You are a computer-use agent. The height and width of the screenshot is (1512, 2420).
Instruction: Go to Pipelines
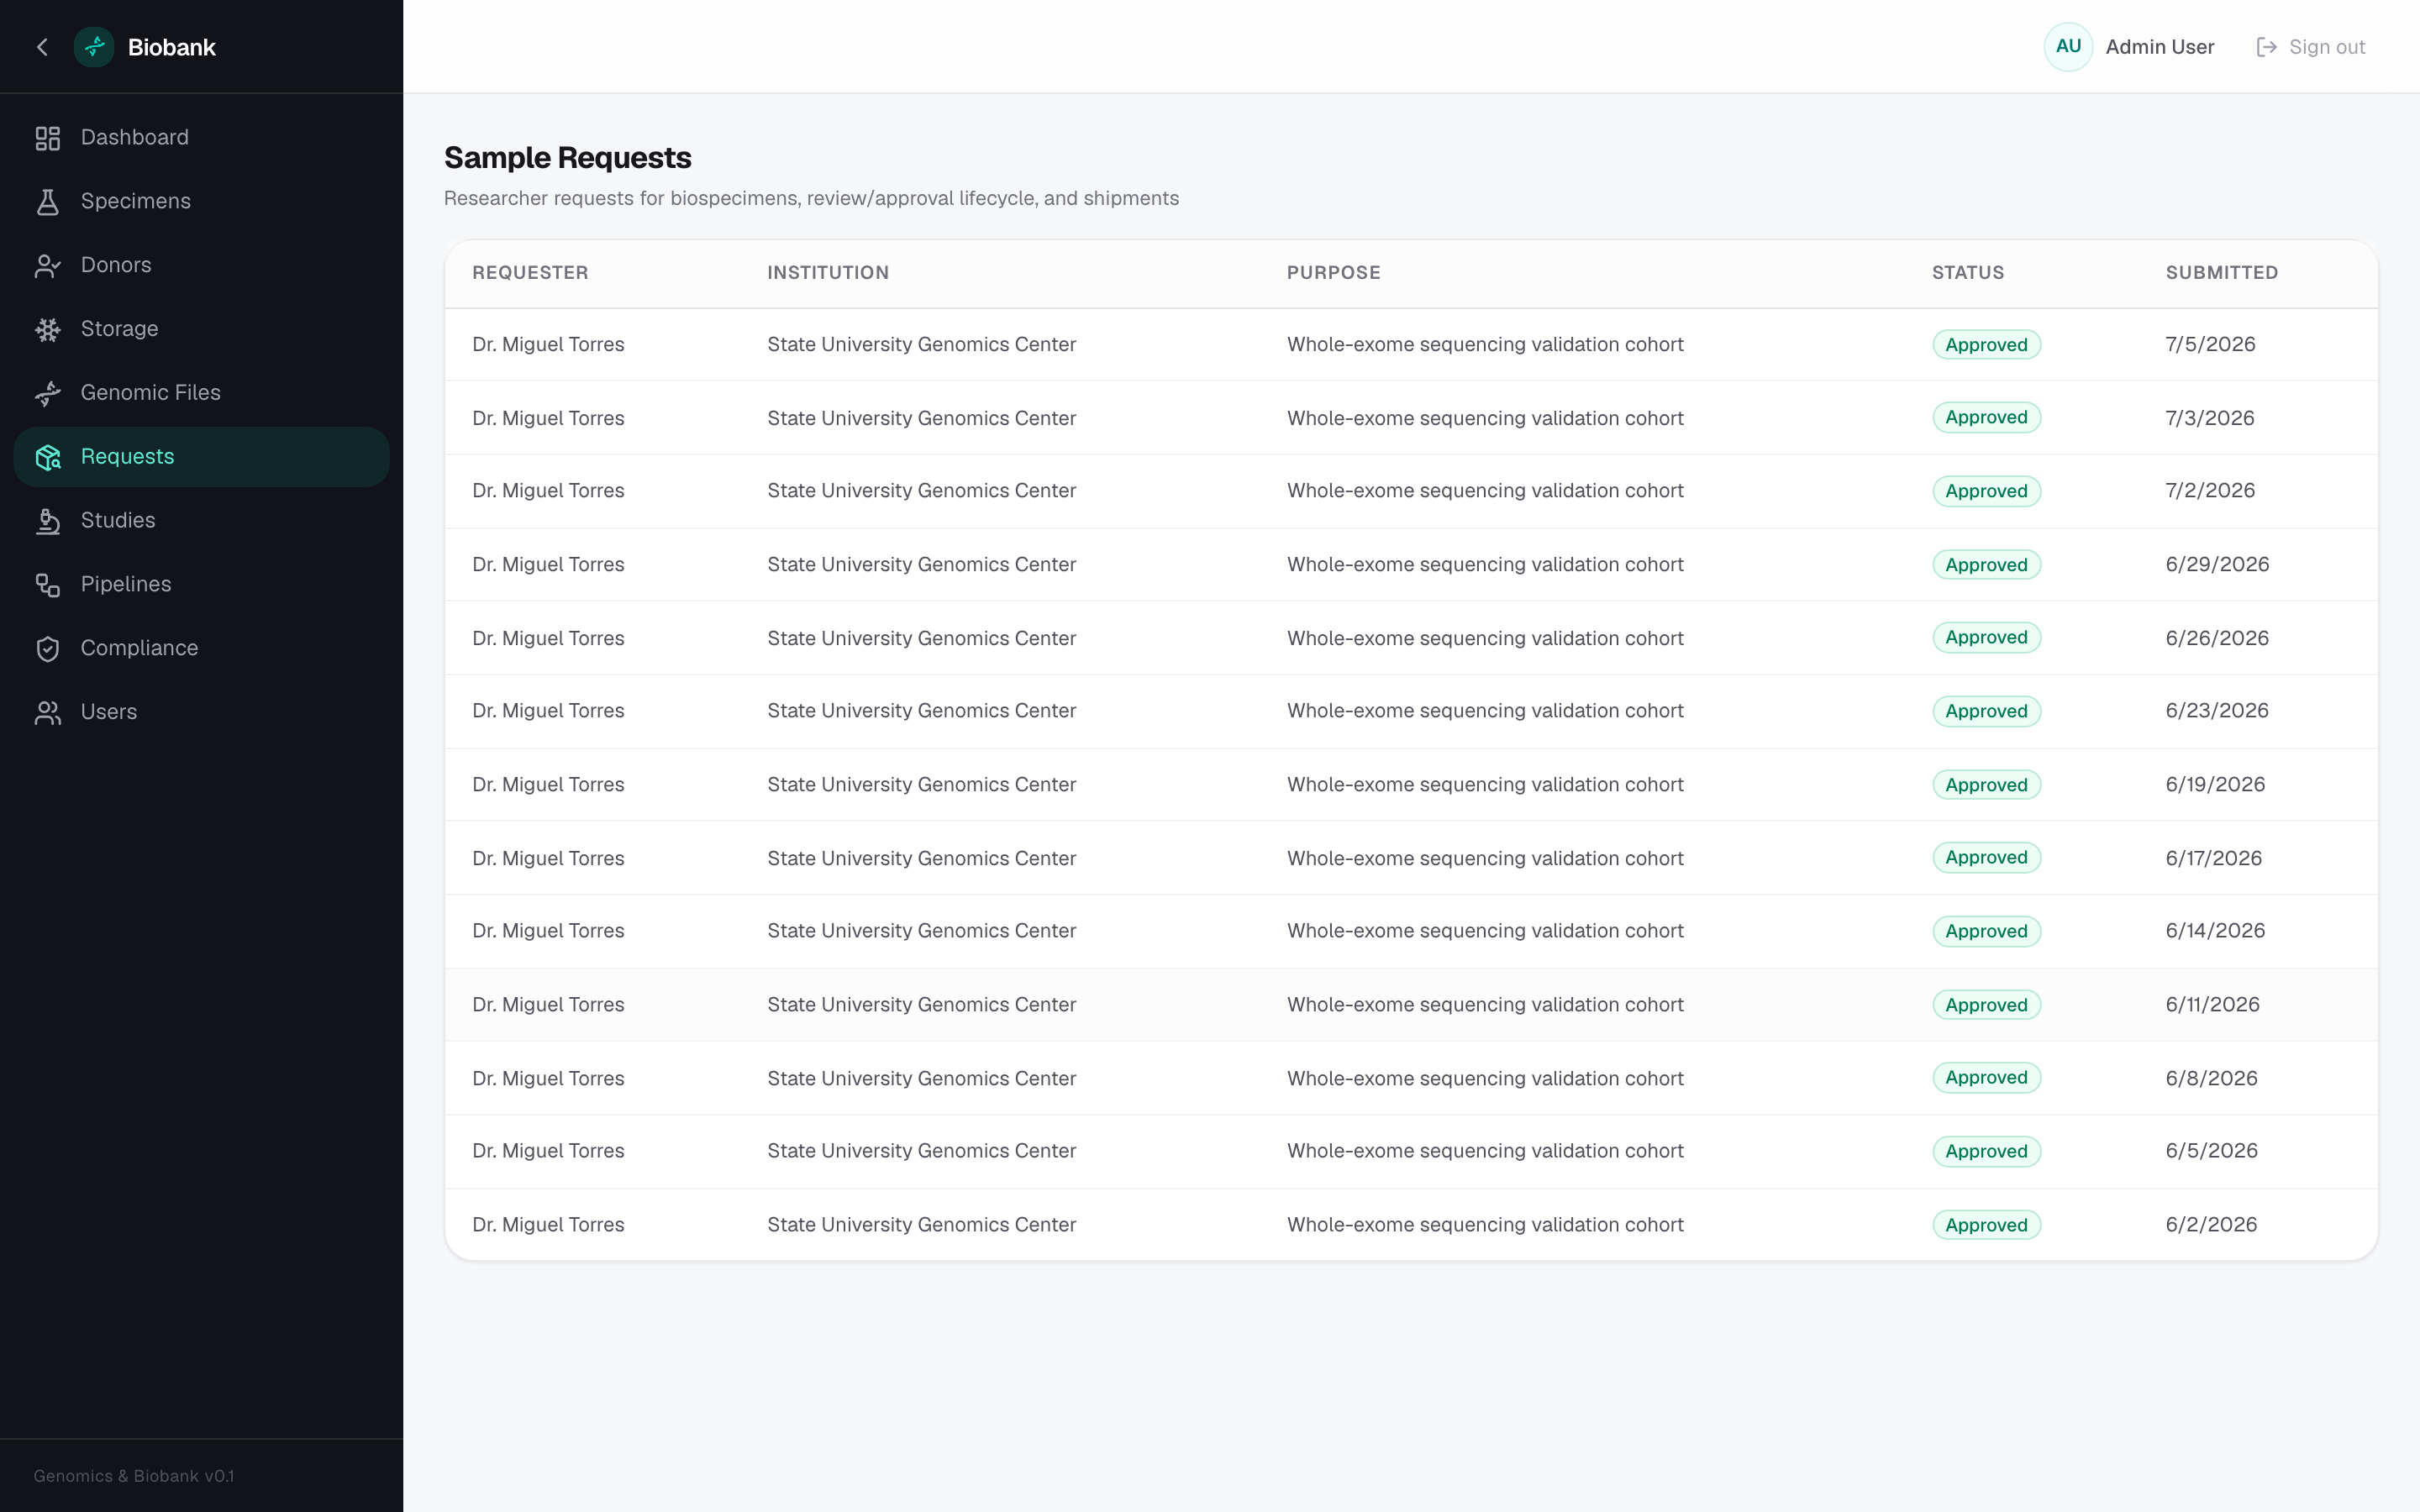point(201,585)
